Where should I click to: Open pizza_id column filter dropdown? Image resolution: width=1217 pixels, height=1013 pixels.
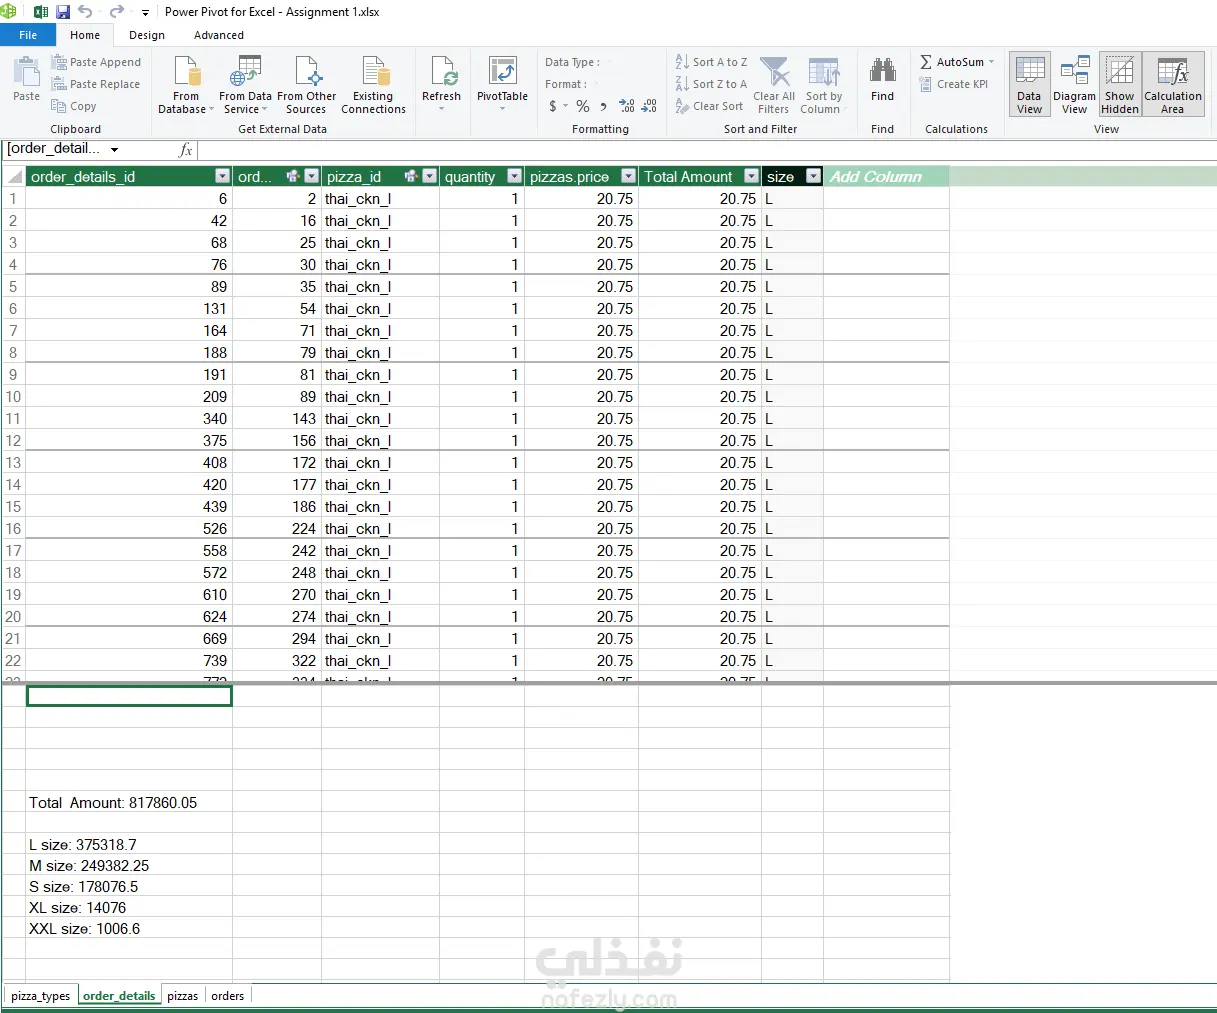pos(430,176)
